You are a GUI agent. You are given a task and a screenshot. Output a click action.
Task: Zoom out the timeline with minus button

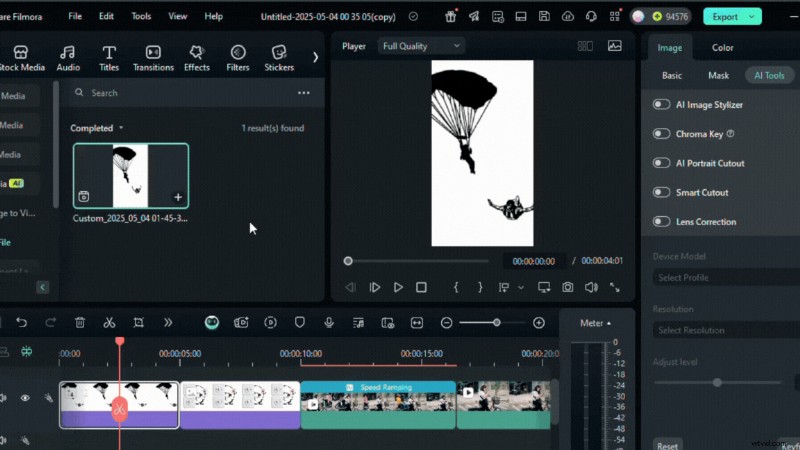click(x=446, y=323)
